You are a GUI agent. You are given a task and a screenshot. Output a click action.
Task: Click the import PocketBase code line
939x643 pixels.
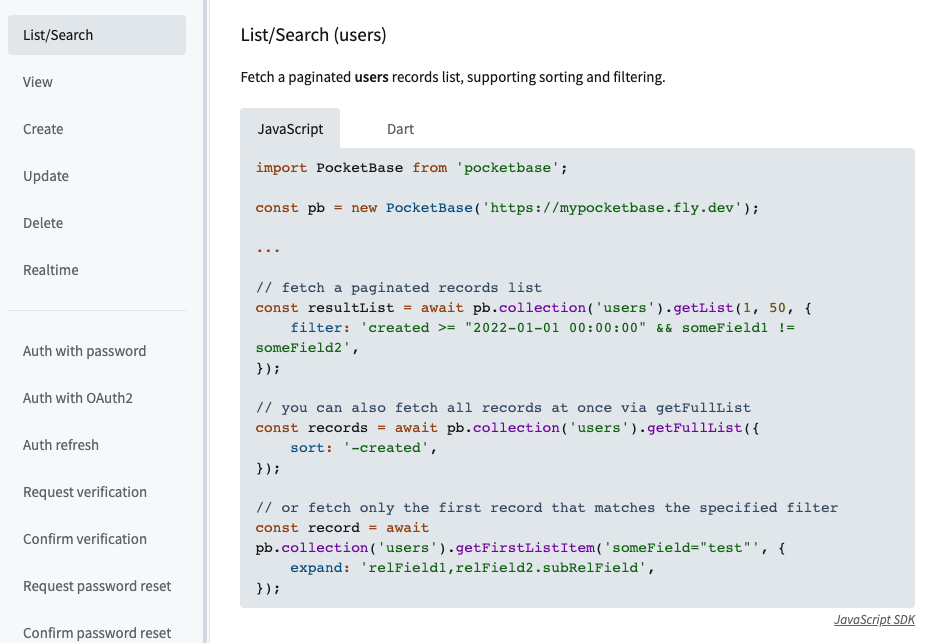411,168
